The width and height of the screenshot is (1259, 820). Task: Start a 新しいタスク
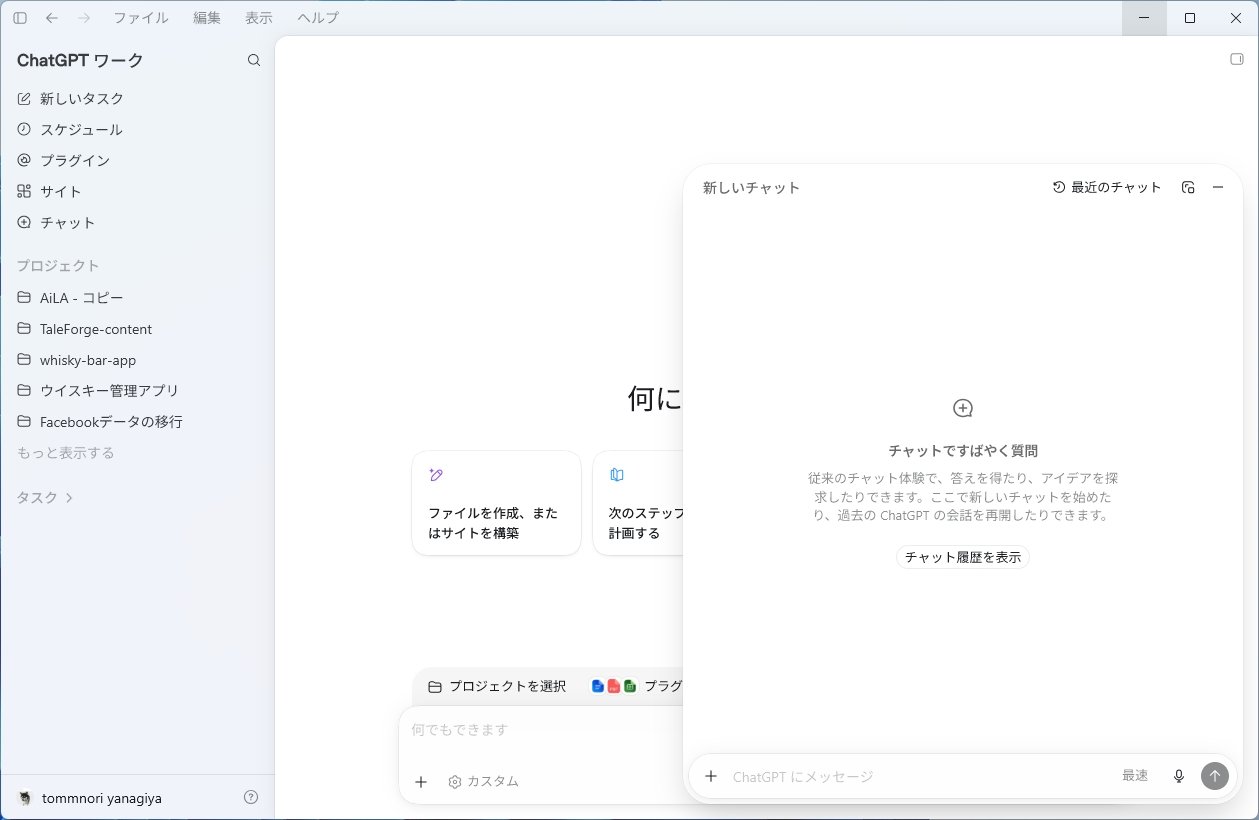137,98
